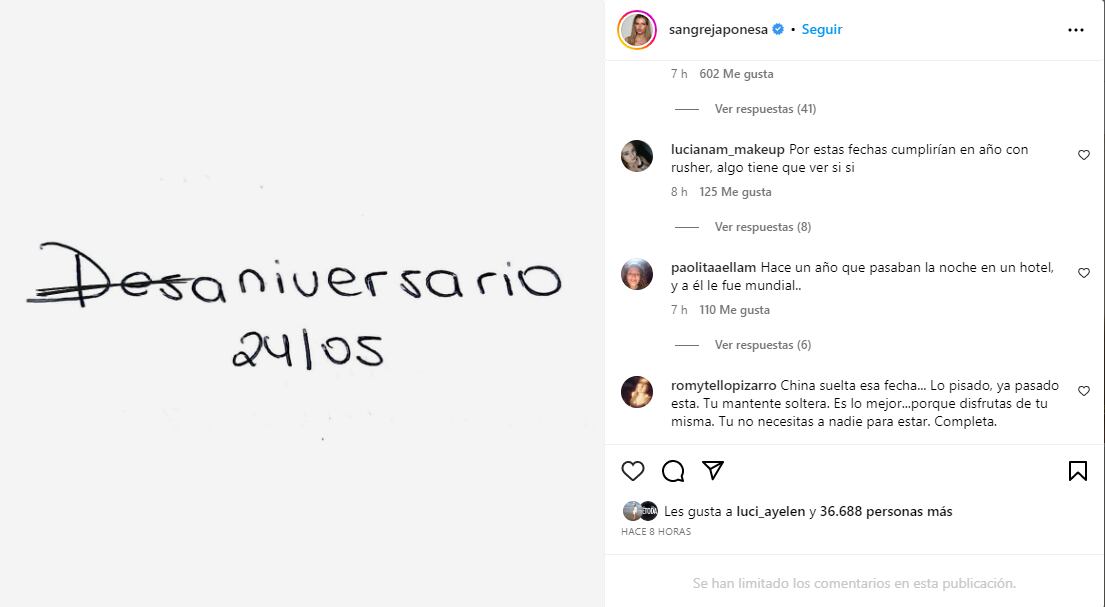The height and width of the screenshot is (607, 1105).
Task: Click the blue verified badge
Action: [x=778, y=30]
